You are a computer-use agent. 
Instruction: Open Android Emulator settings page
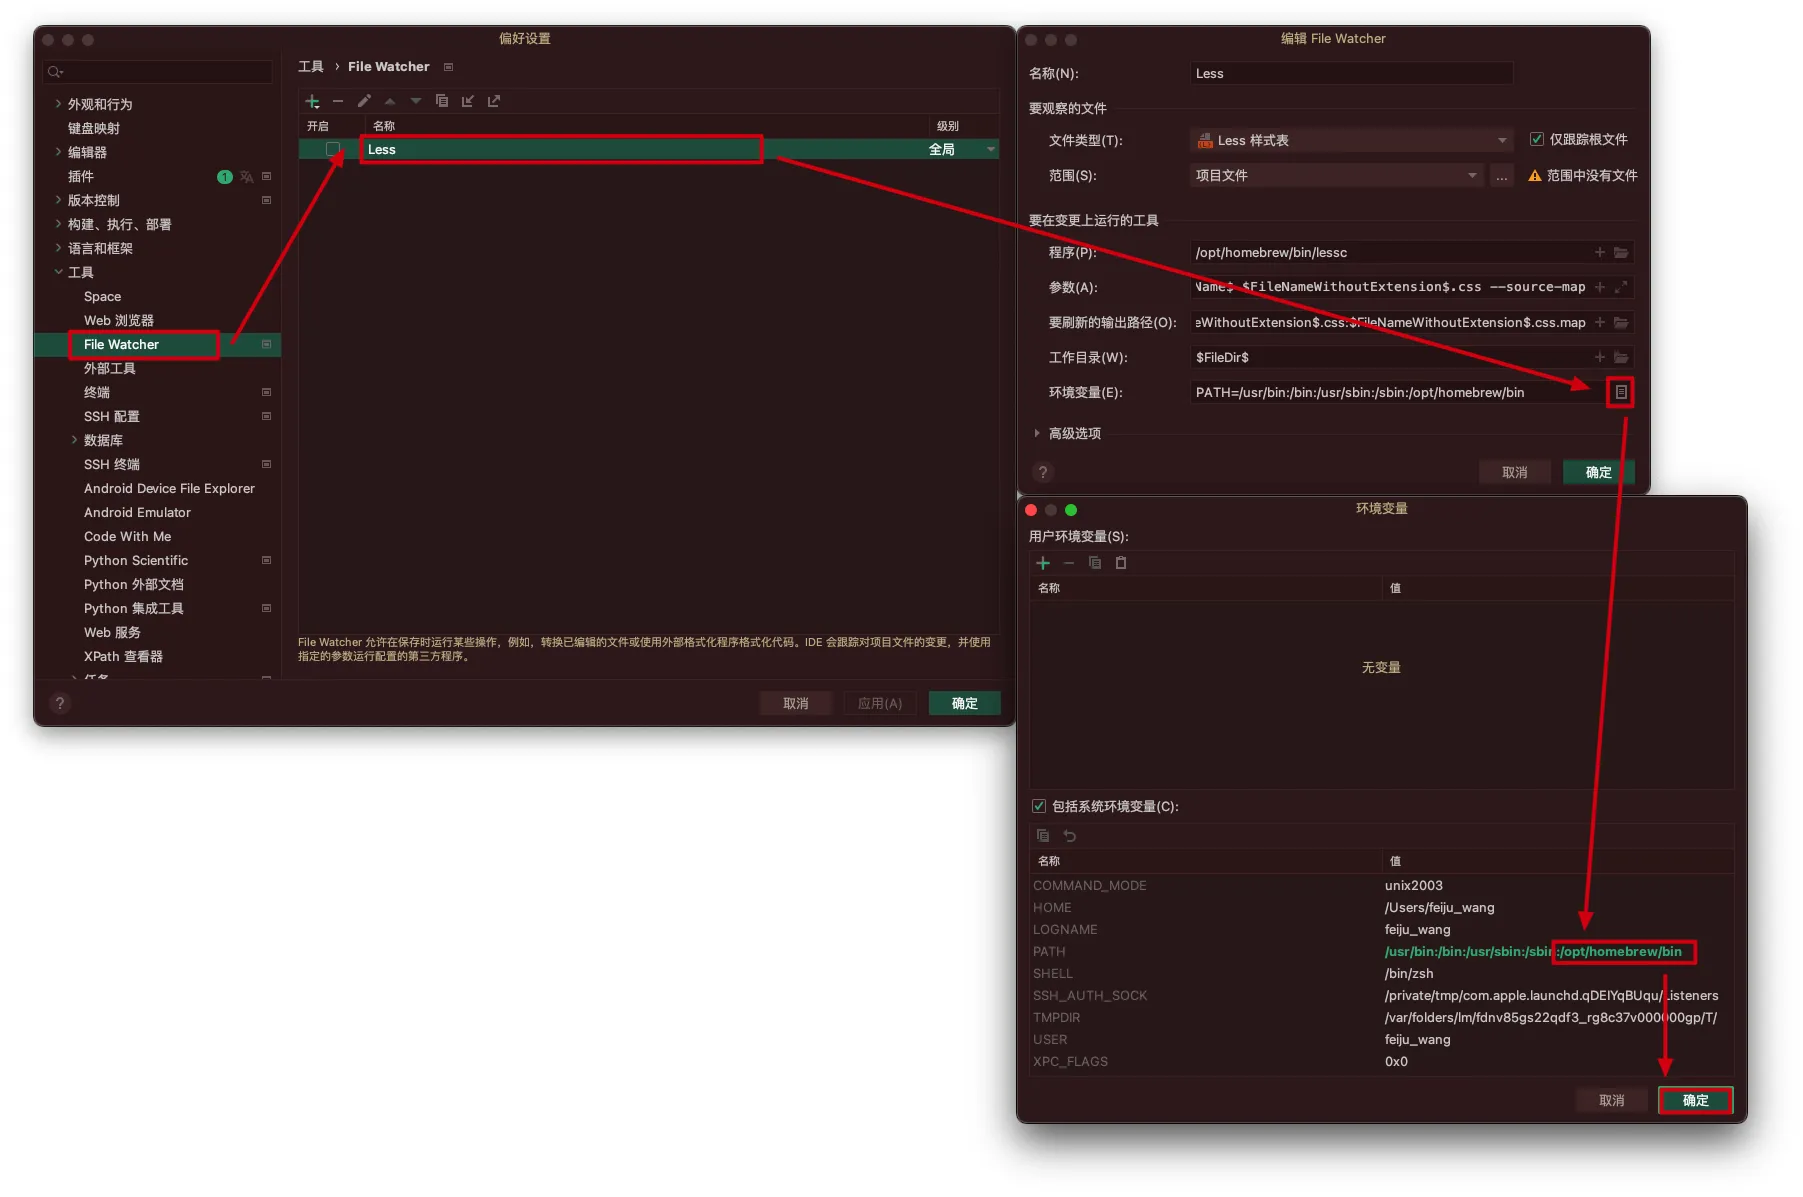click(x=137, y=512)
